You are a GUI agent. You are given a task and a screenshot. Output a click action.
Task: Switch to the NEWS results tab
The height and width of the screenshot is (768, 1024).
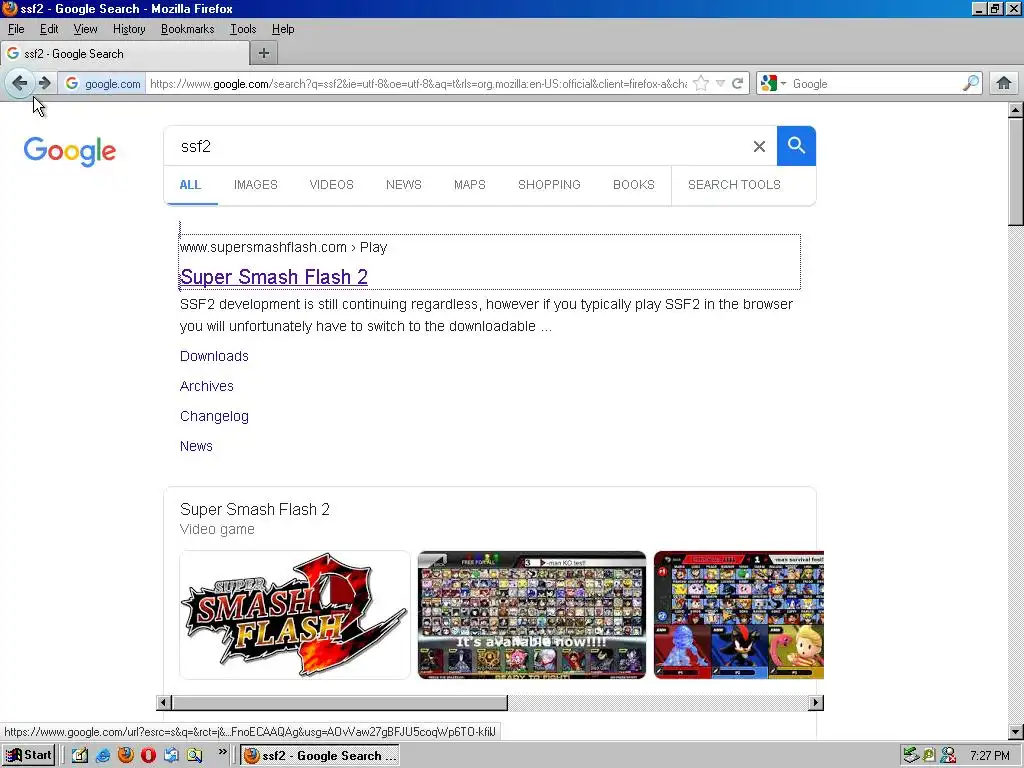tap(404, 185)
